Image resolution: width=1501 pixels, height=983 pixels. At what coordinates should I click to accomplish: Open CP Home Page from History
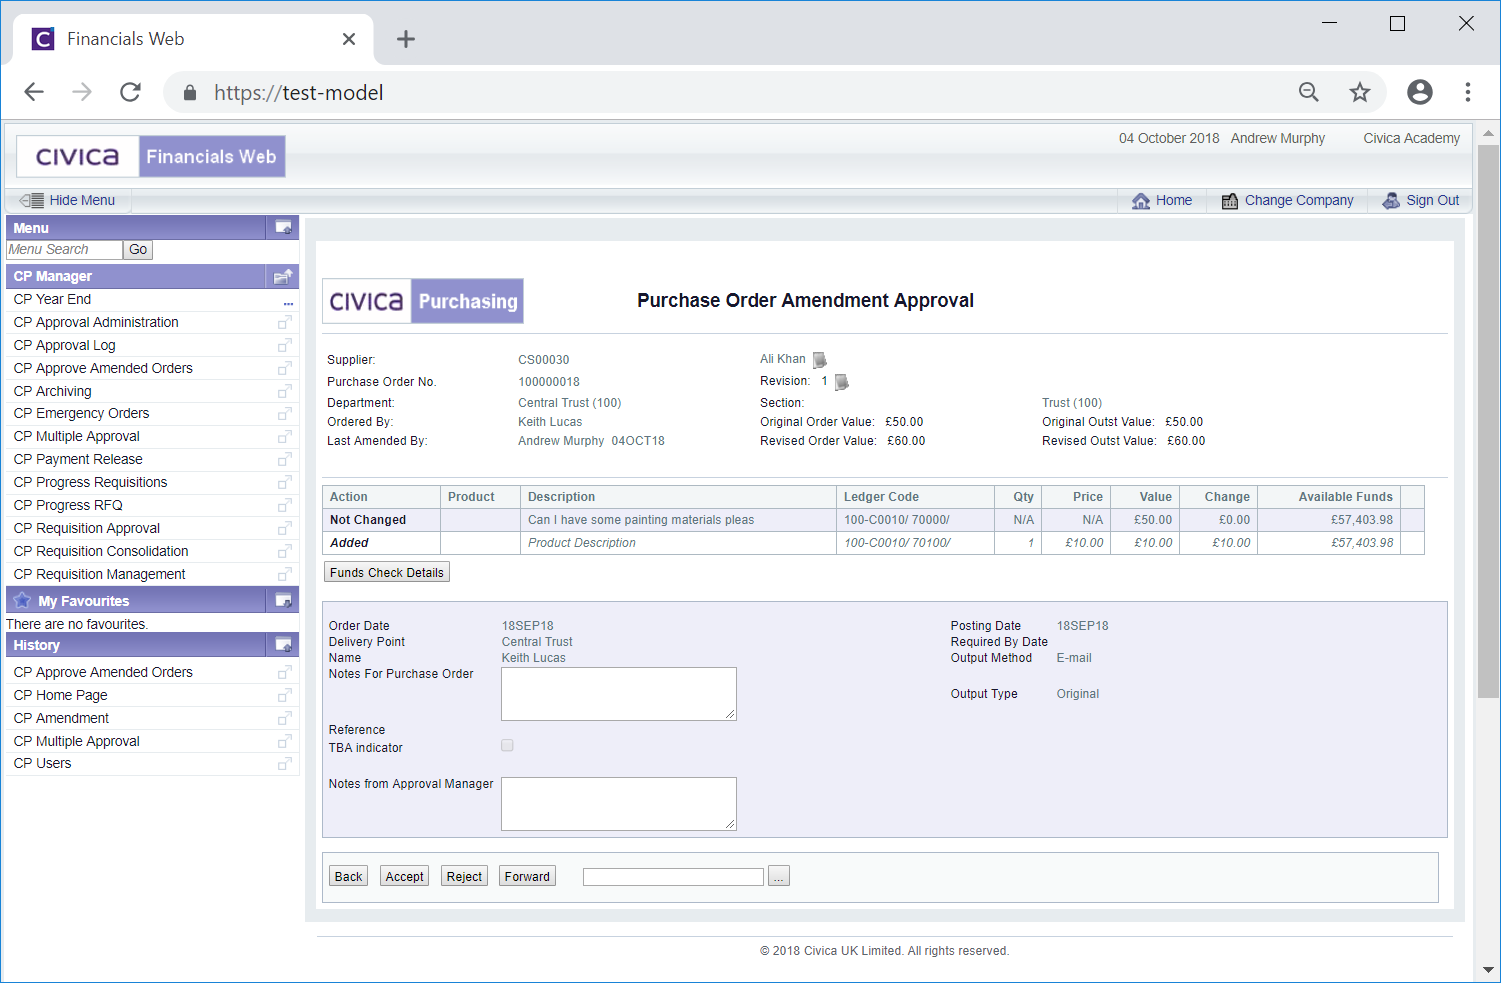click(60, 696)
